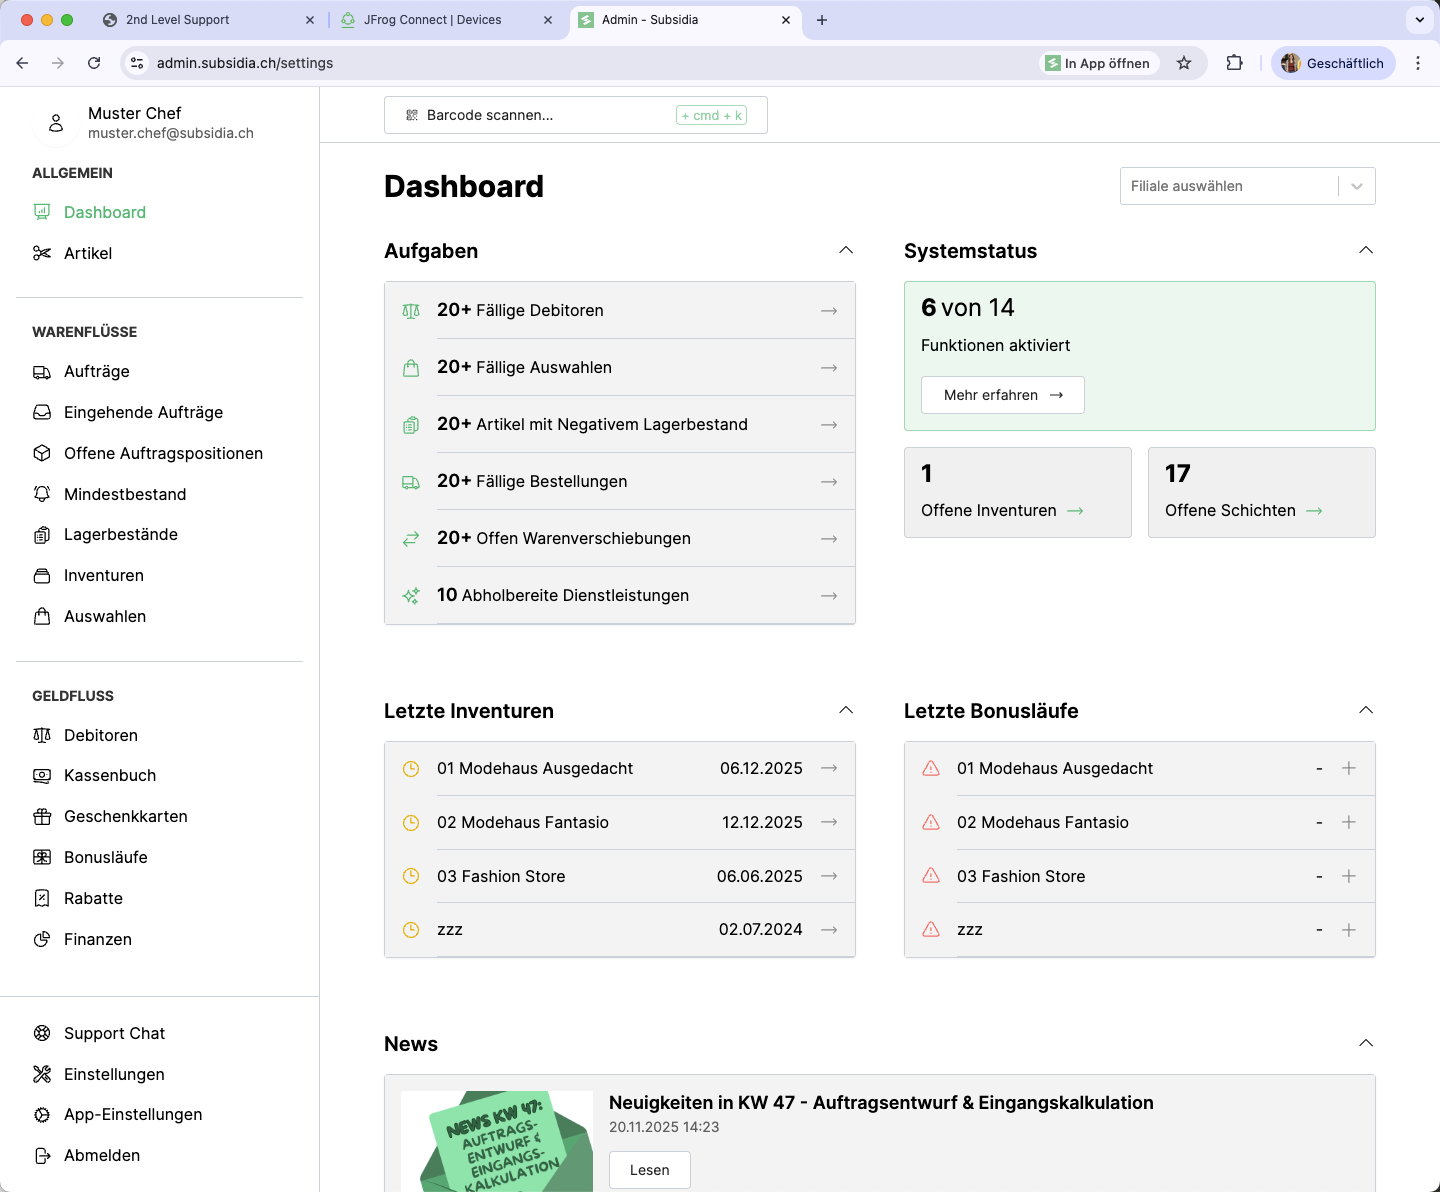1440x1192 pixels.
Task: Switch to the JFrog Connect Devices tab
Action: coord(432,20)
